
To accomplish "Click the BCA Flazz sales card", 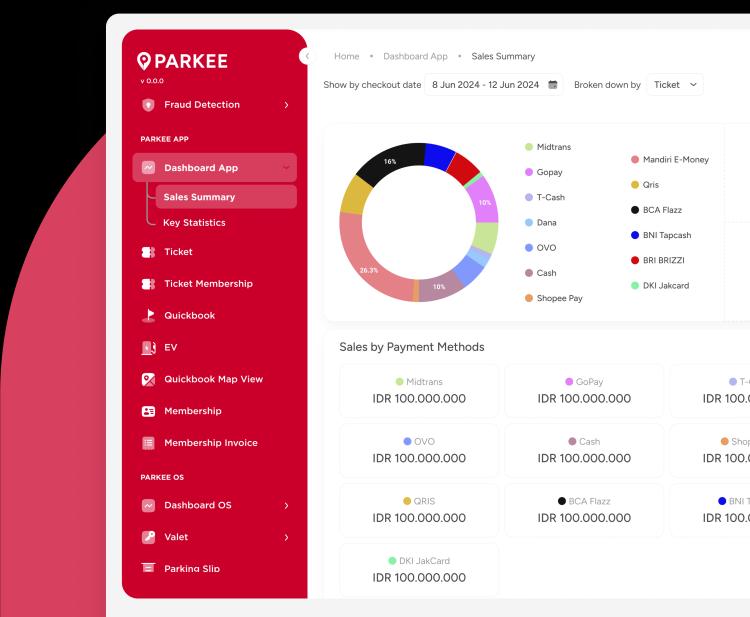I will 584,510.
